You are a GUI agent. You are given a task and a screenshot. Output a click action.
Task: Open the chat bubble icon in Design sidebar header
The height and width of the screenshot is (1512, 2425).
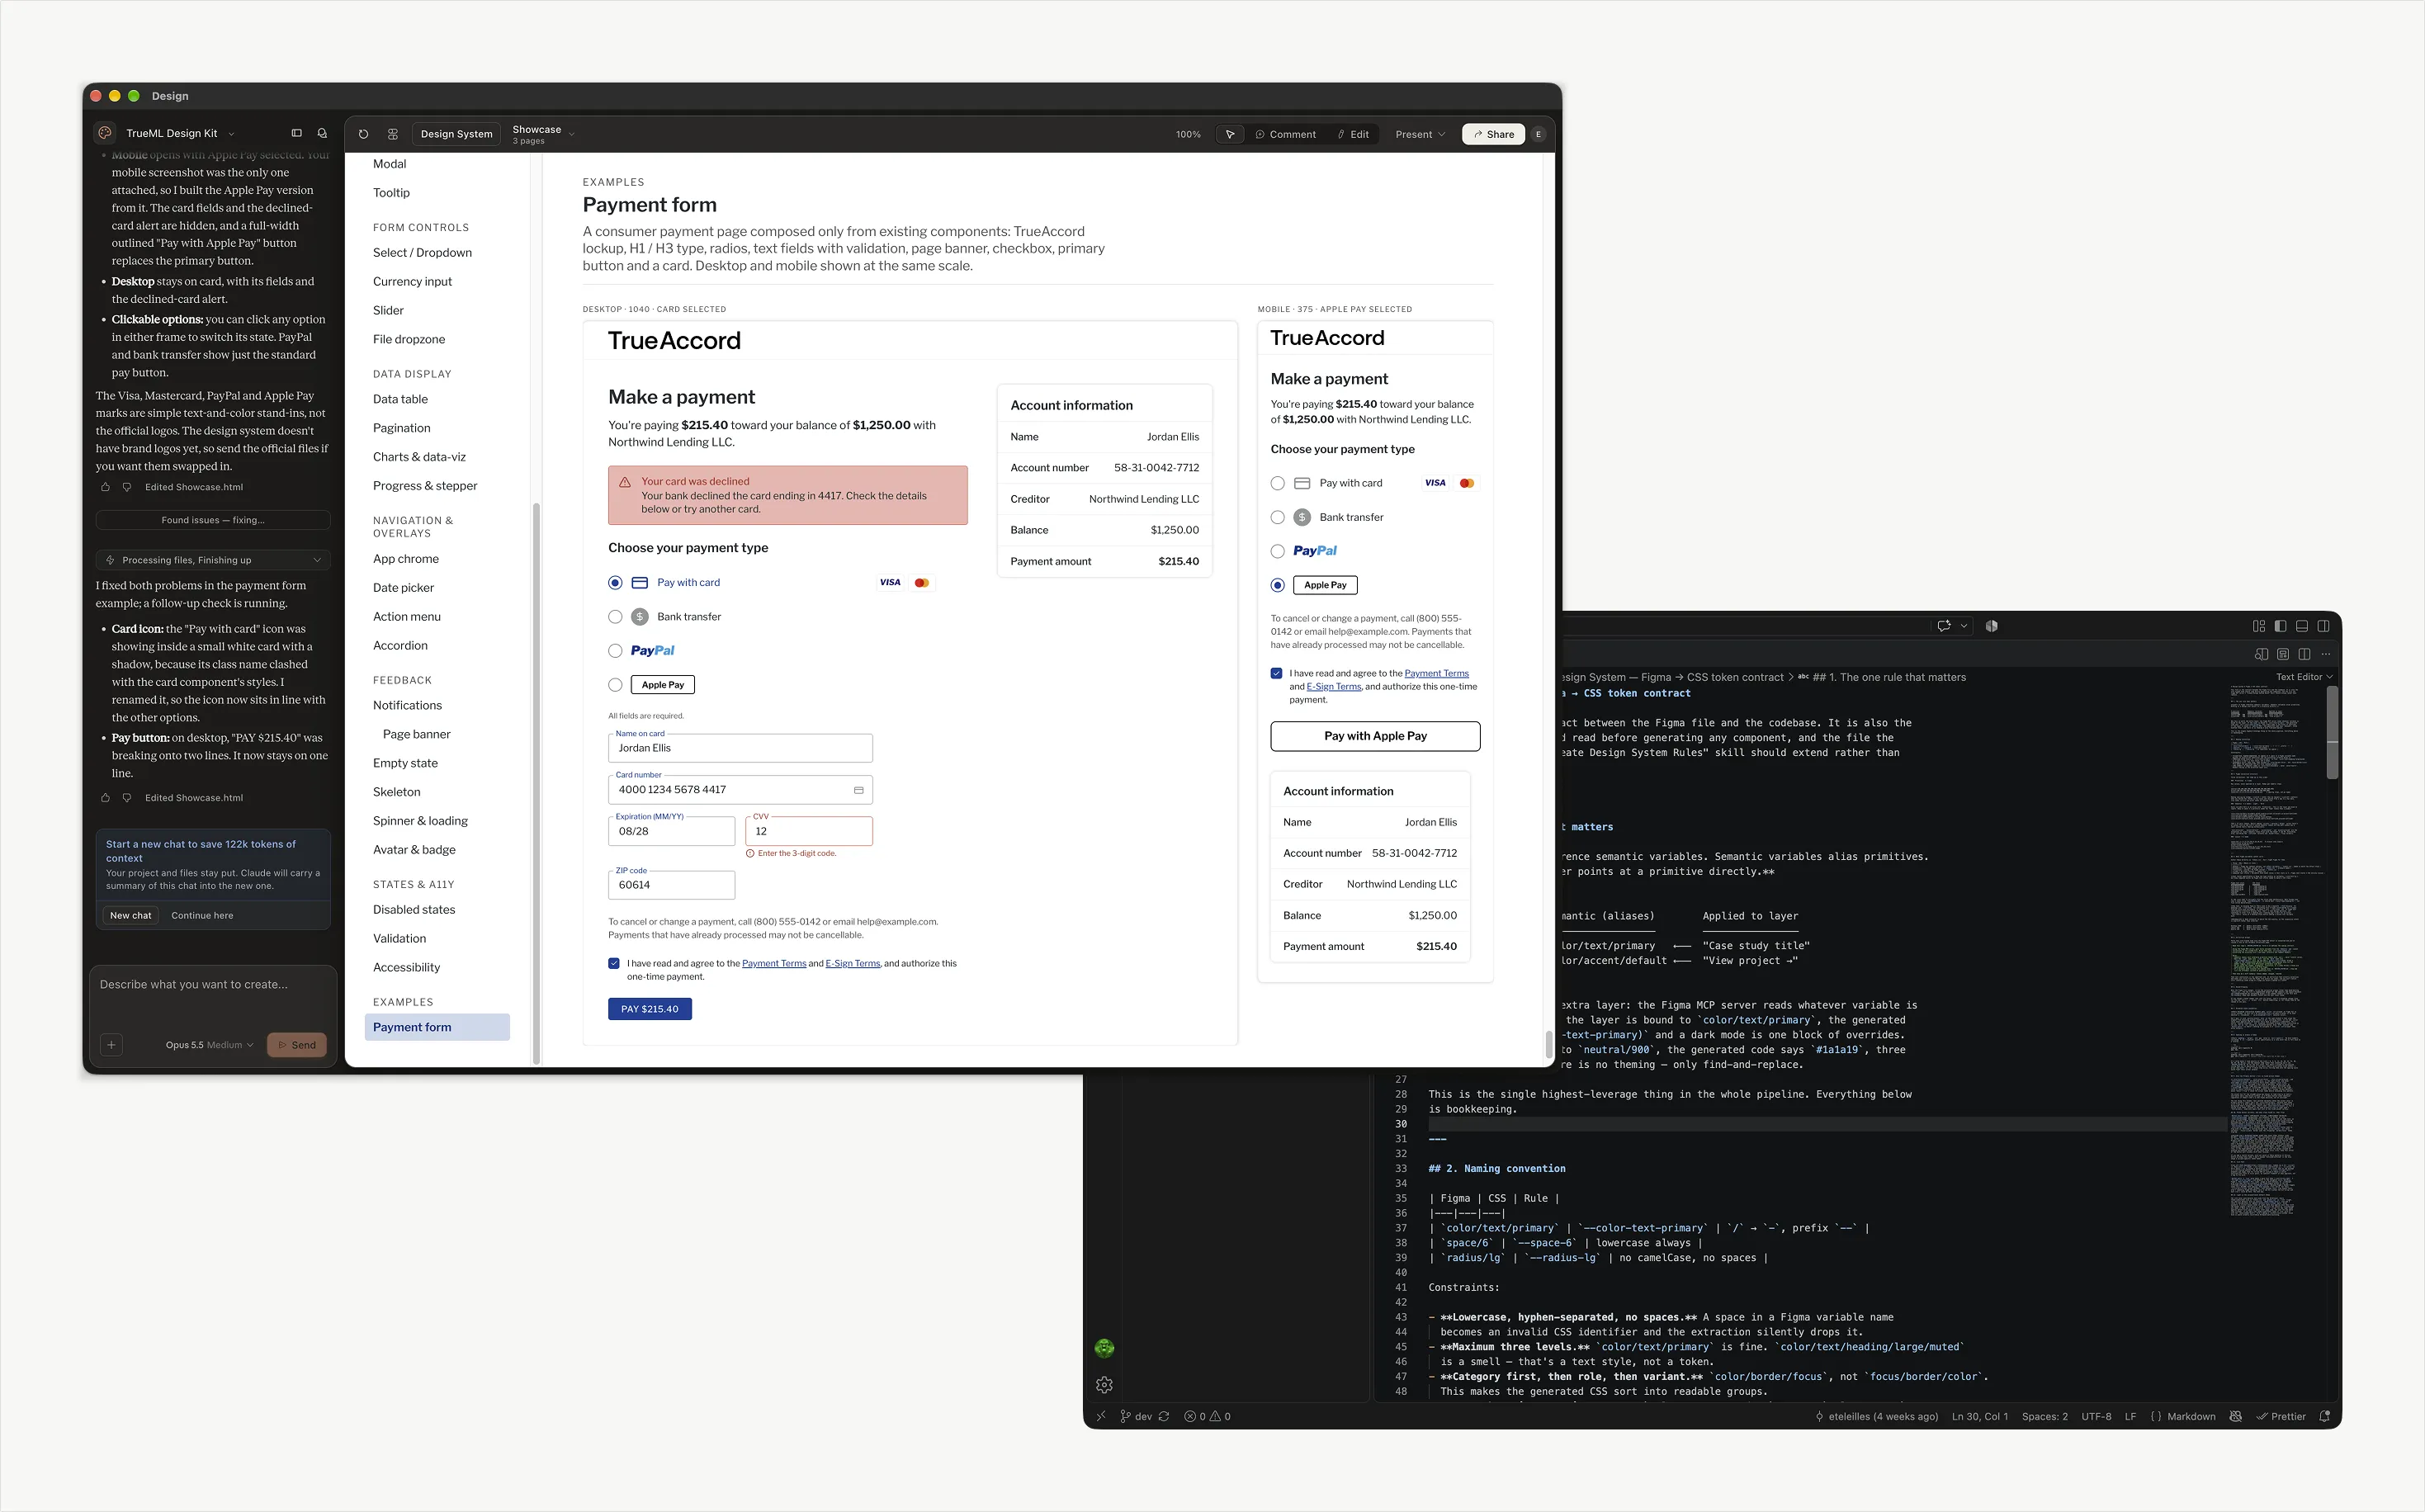coord(322,133)
